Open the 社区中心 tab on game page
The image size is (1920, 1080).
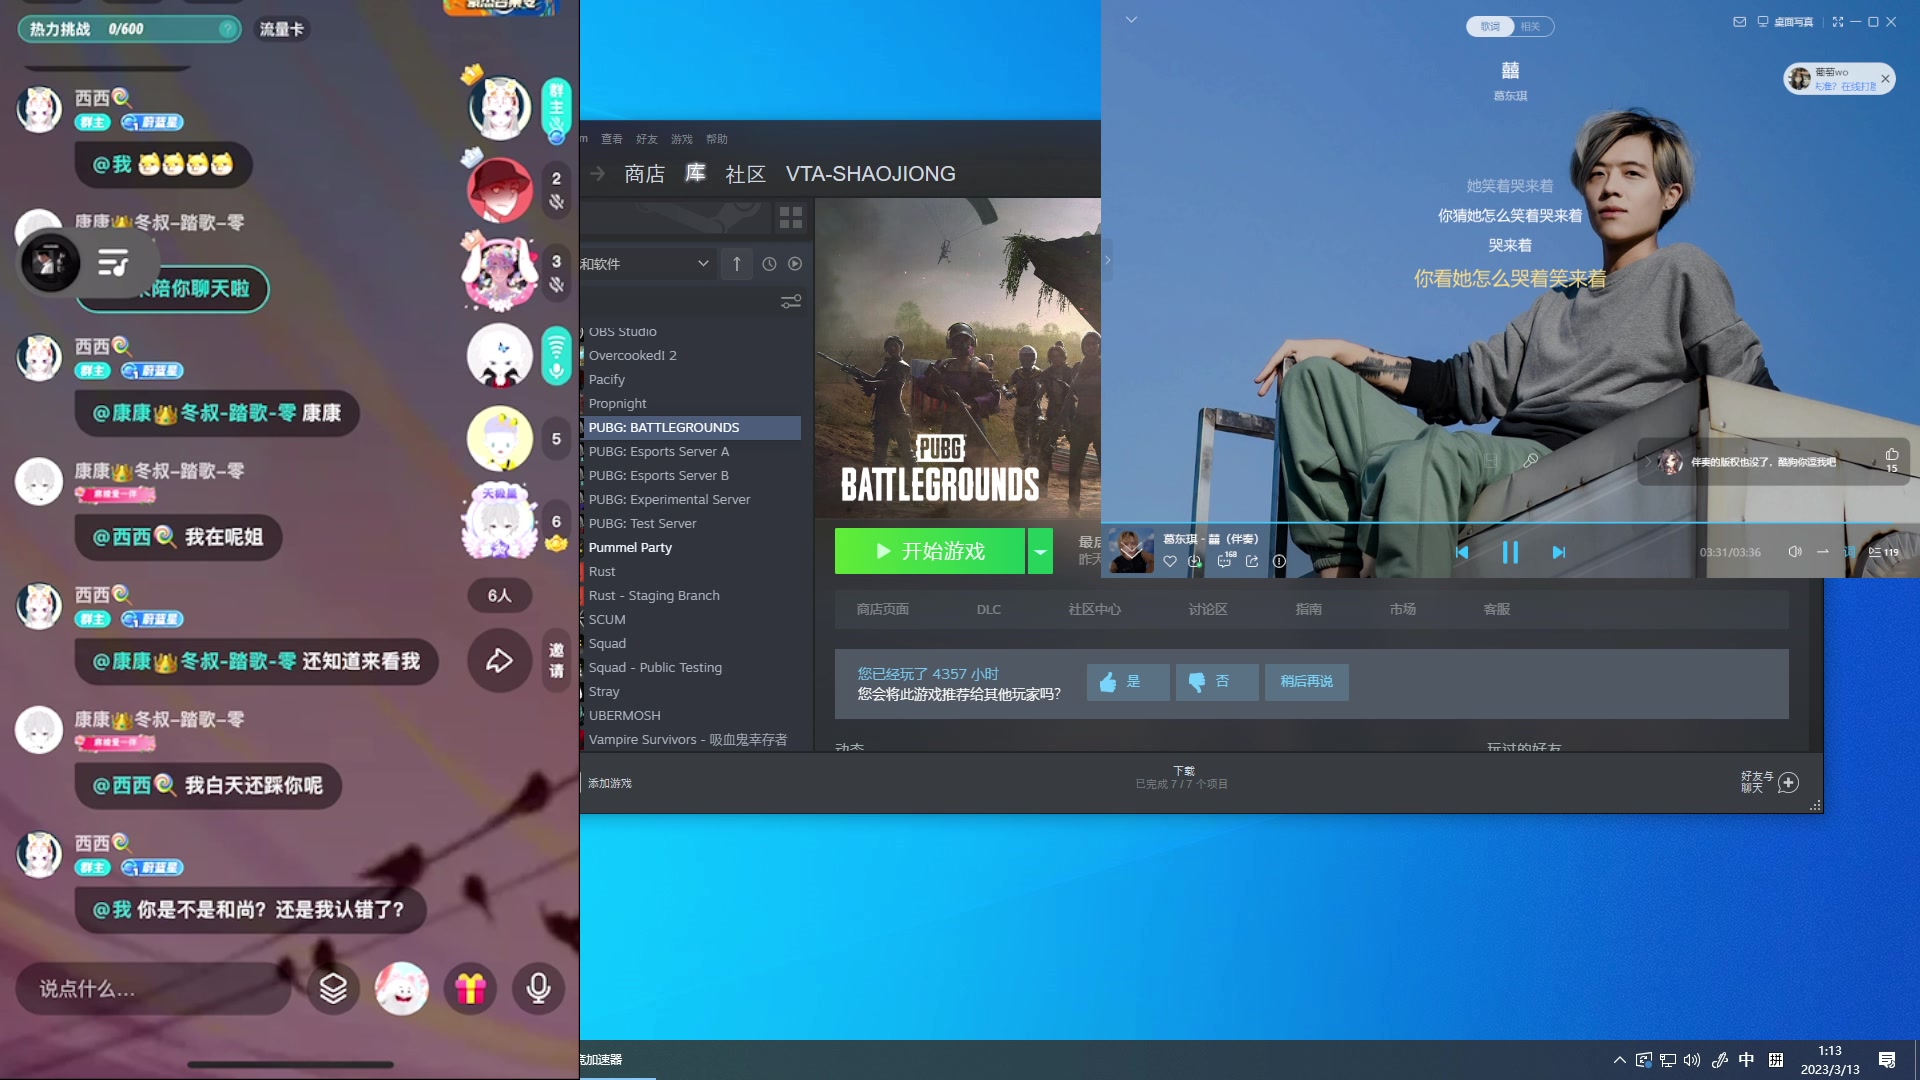pos(1094,609)
